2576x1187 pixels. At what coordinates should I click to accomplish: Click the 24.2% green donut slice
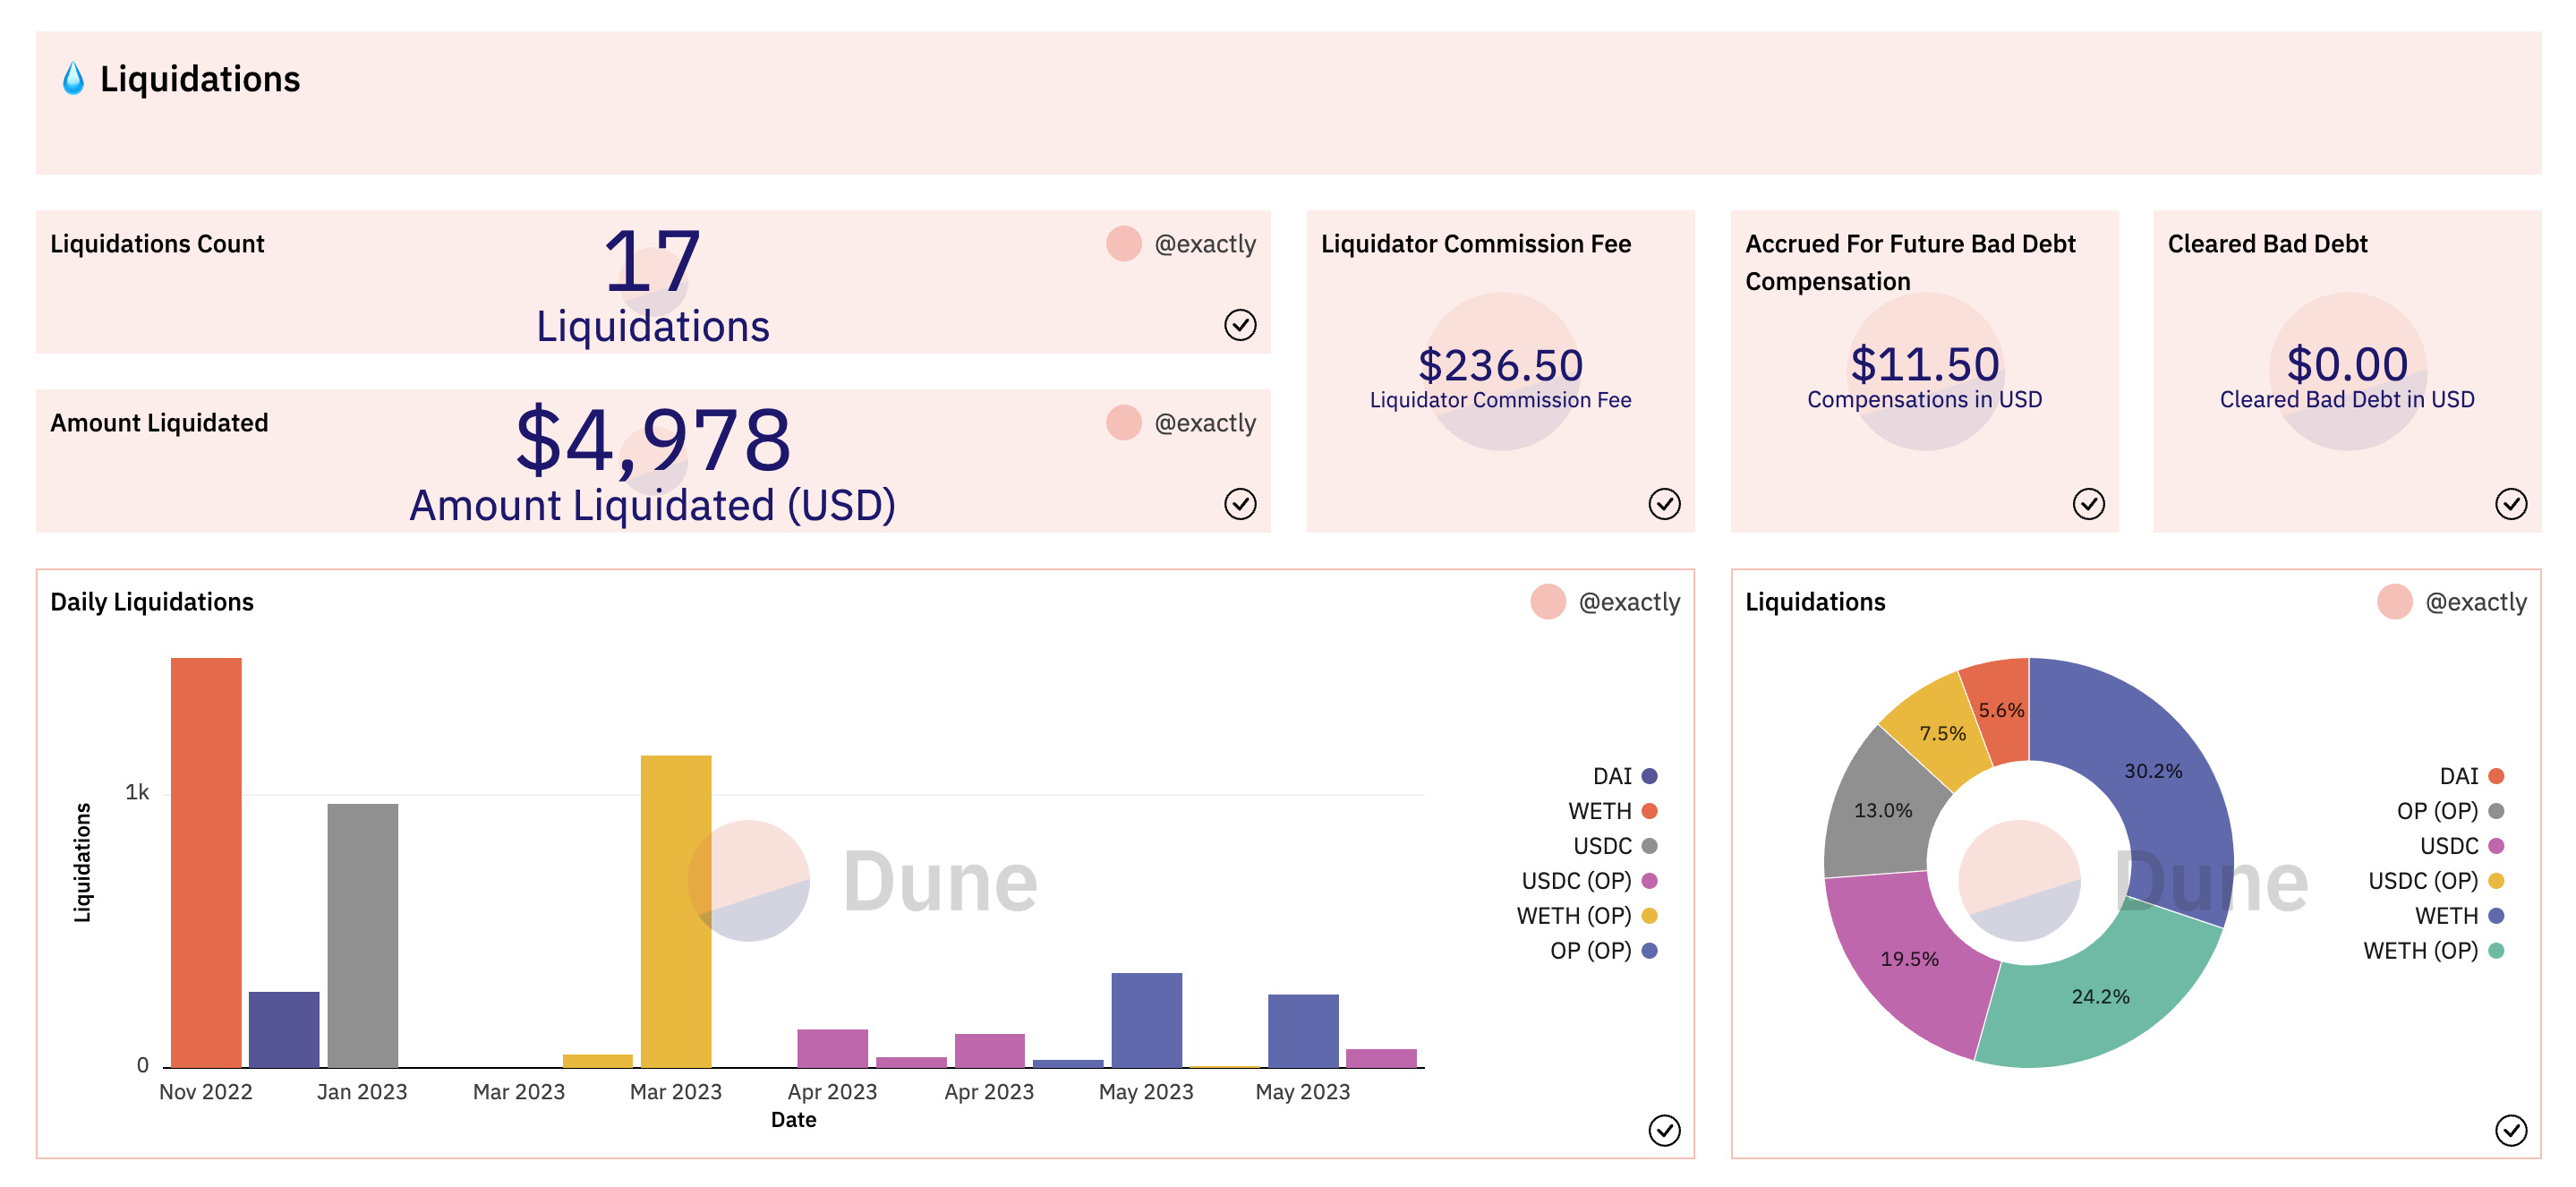coord(2100,995)
